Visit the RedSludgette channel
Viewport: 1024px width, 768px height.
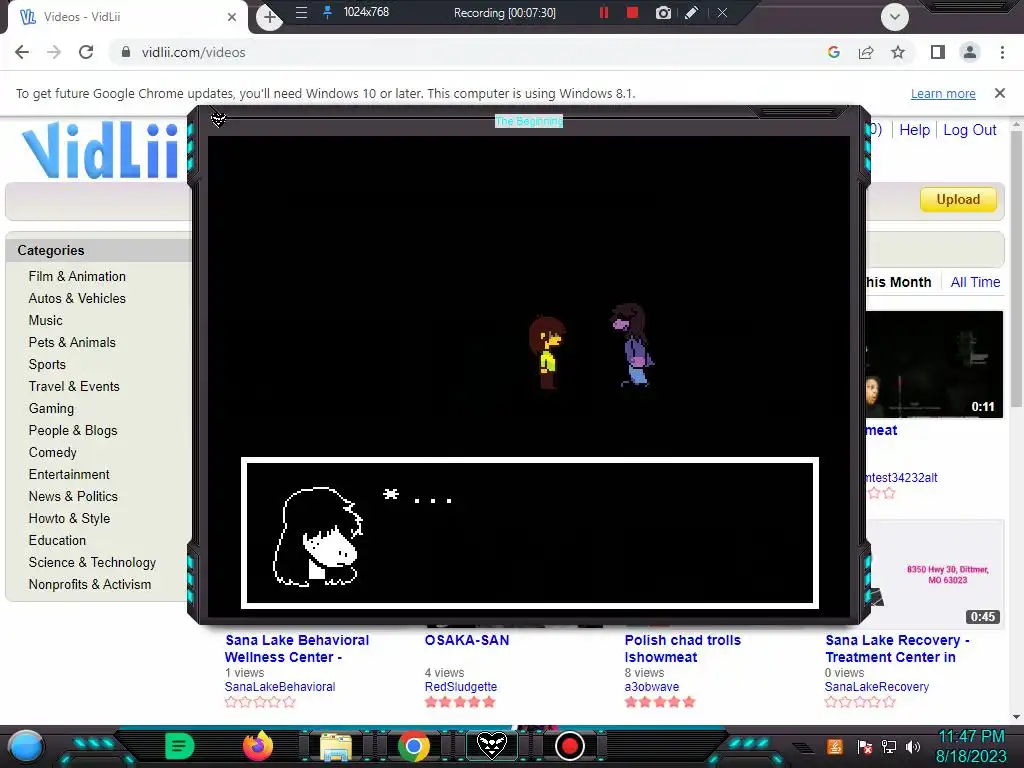click(x=460, y=687)
